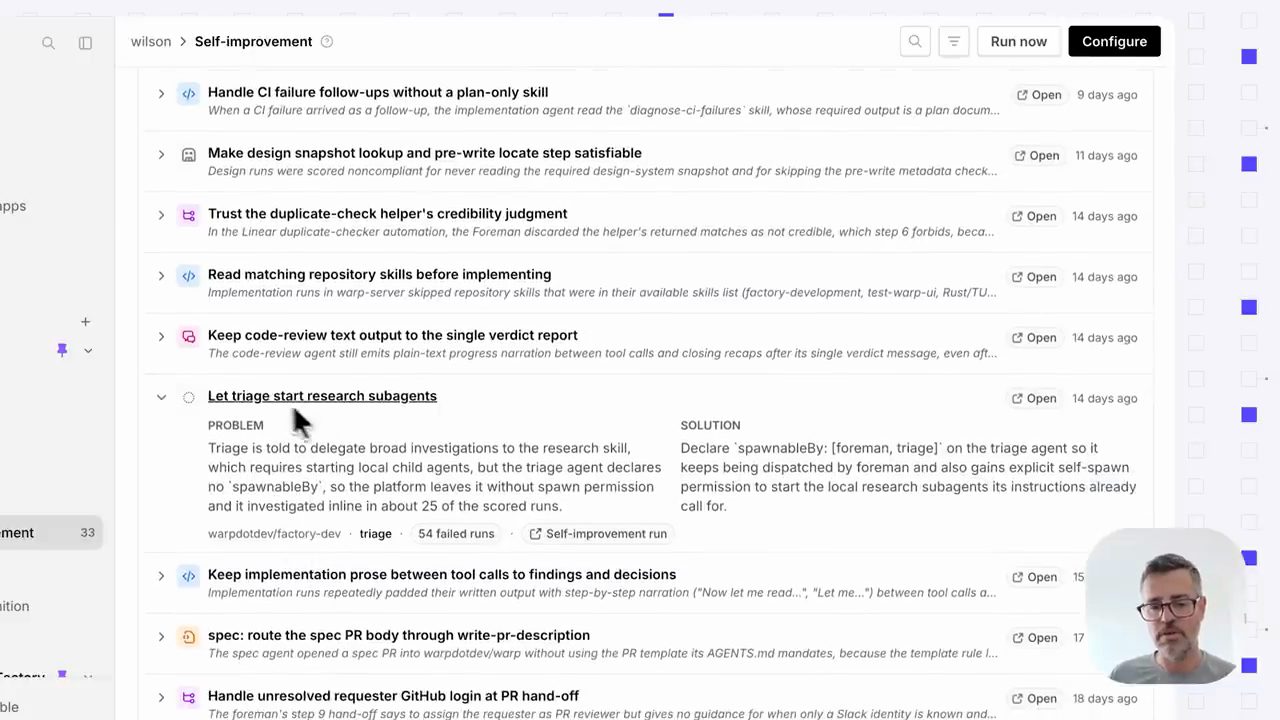
Task: Click the 33 count badge in the sidebar
Action: pos(88,533)
